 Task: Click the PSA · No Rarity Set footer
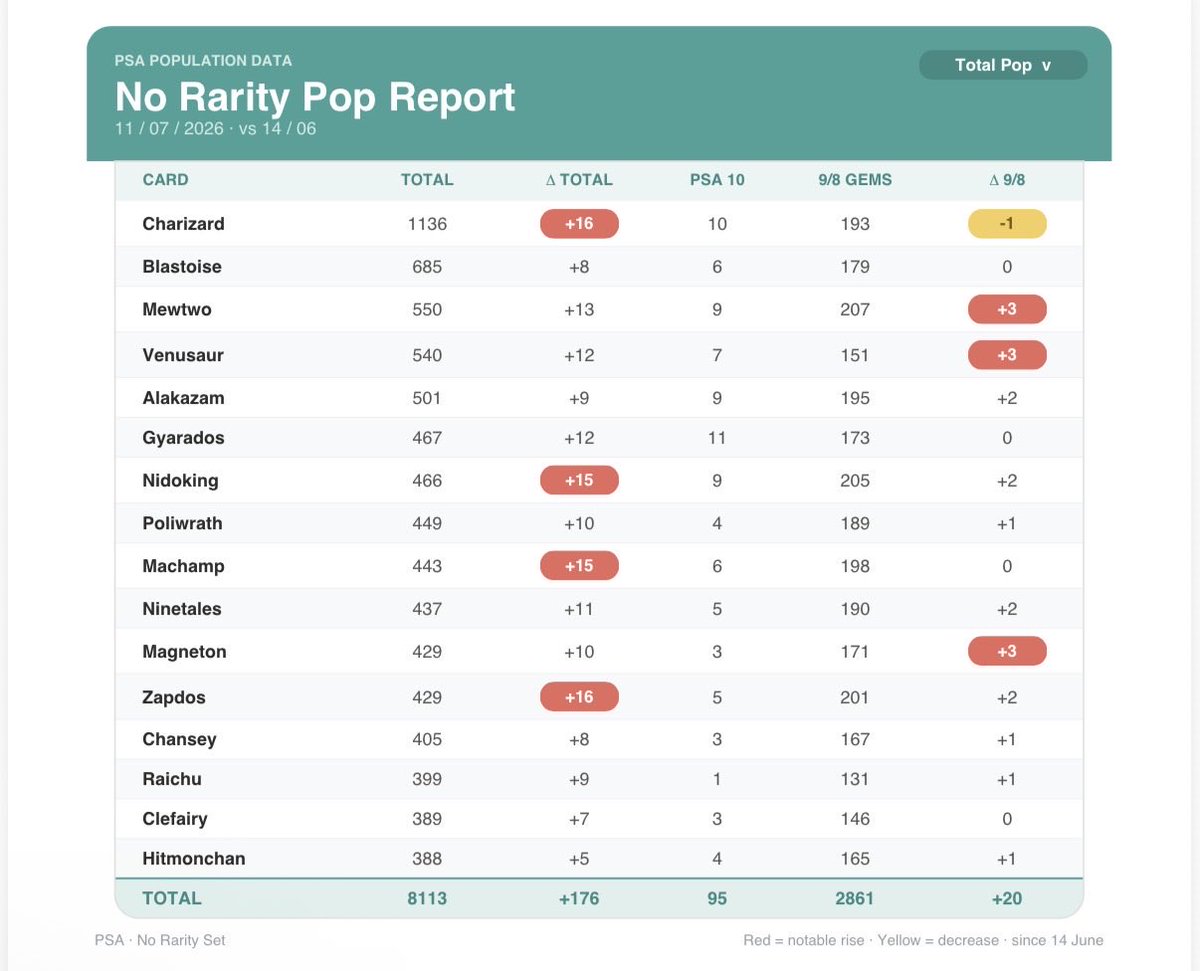tap(161, 940)
